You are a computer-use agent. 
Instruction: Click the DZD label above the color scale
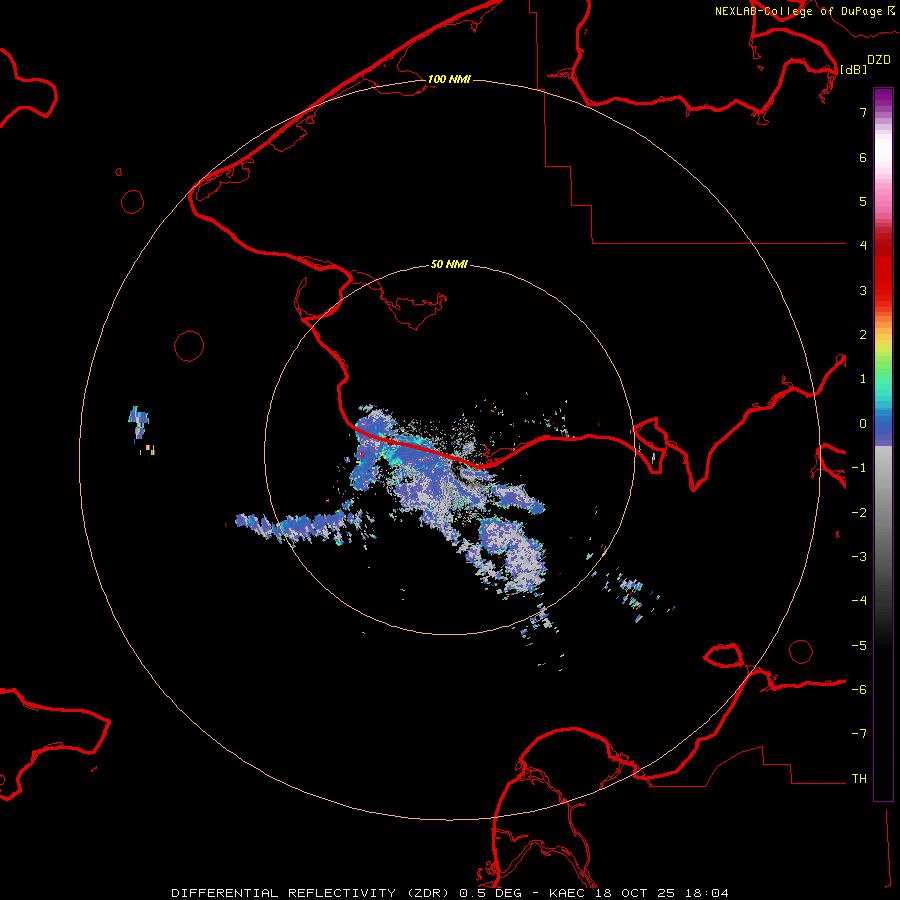pos(879,60)
